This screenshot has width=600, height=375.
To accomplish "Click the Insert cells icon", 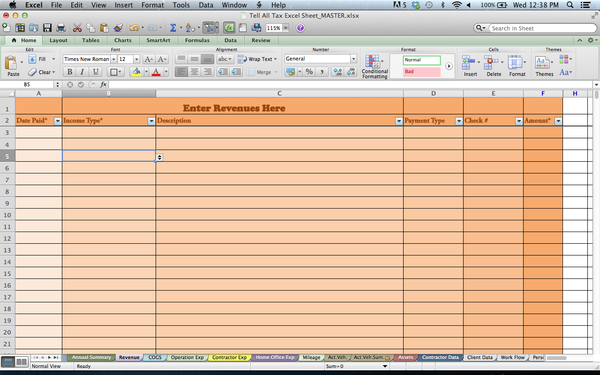I will tap(468, 62).
